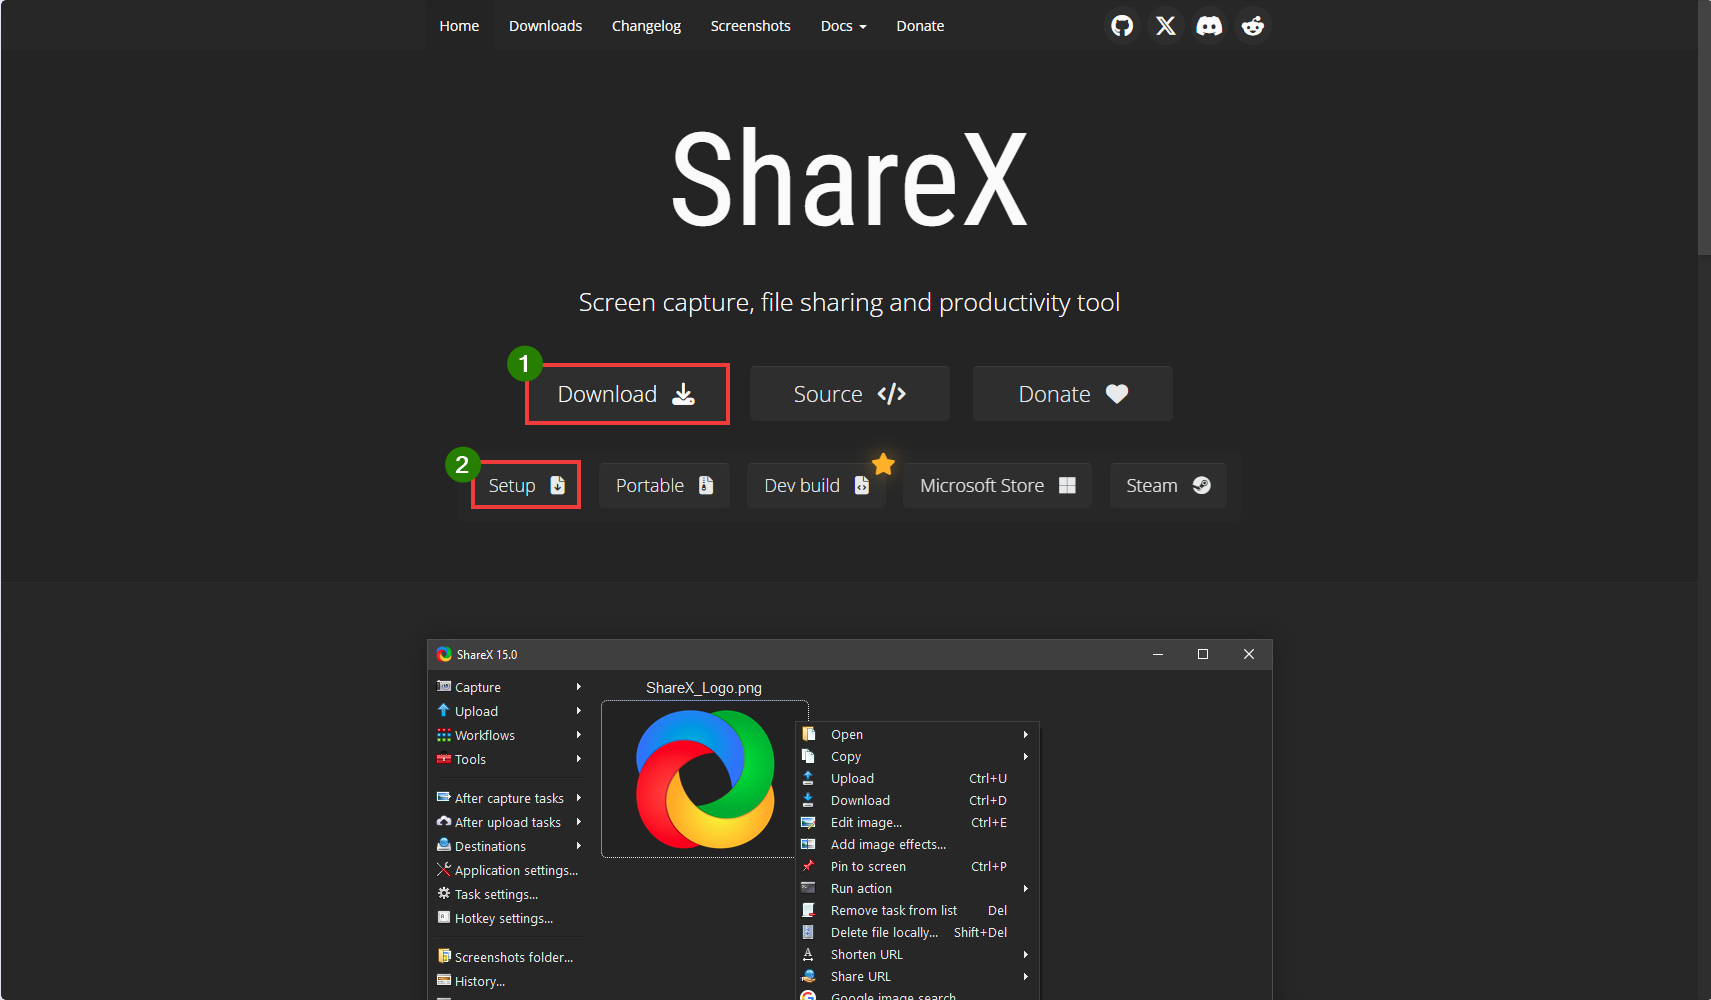This screenshot has height=1000, width=1711.
Task: Expand the Tools menu
Action: click(509, 759)
